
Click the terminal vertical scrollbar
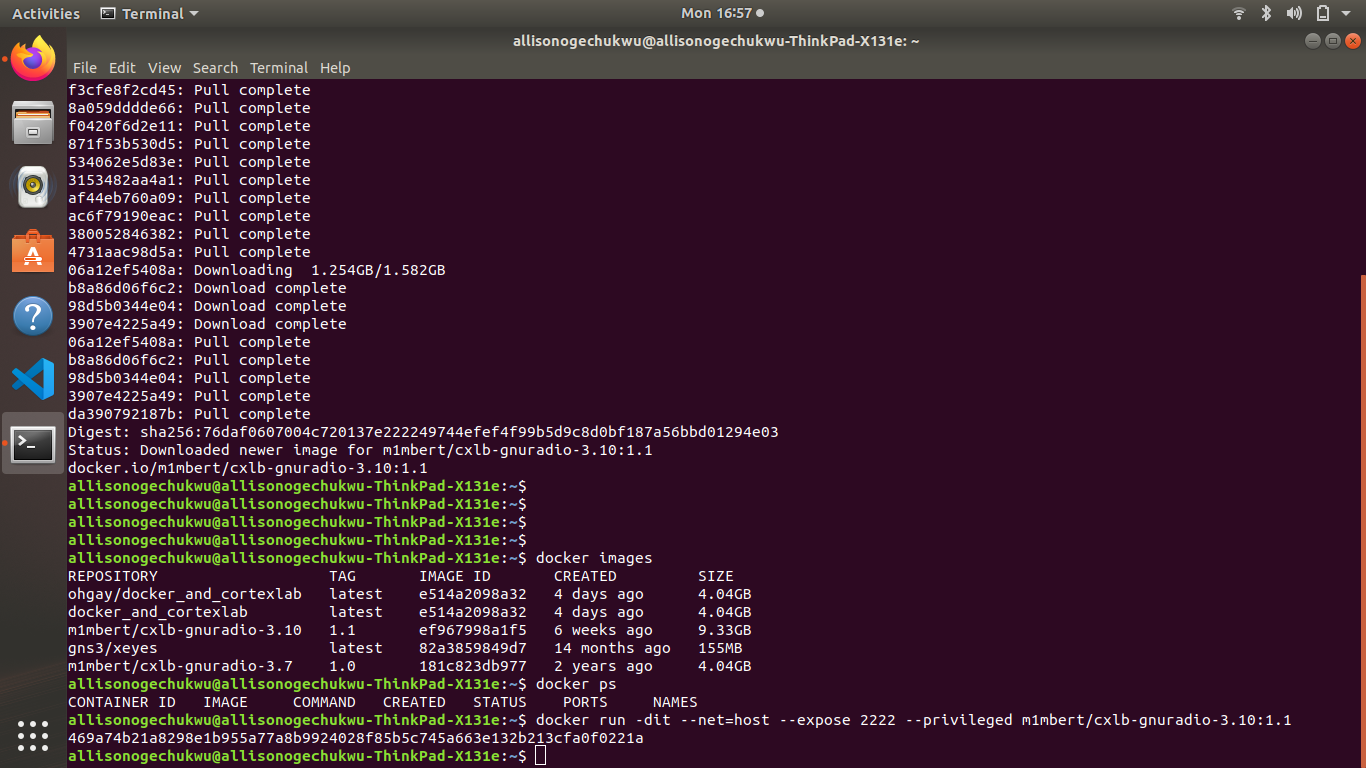(1361, 520)
